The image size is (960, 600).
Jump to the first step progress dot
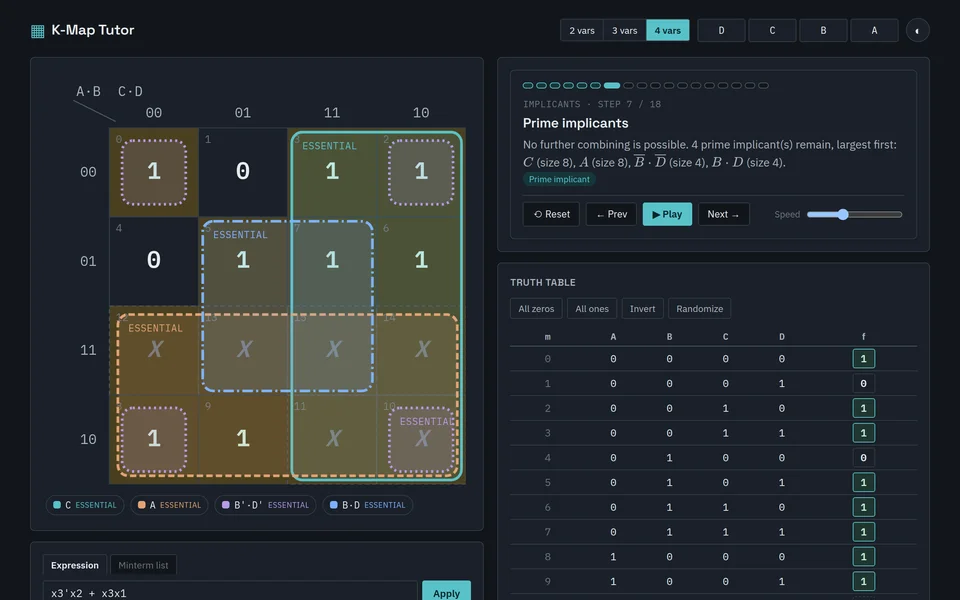click(528, 86)
